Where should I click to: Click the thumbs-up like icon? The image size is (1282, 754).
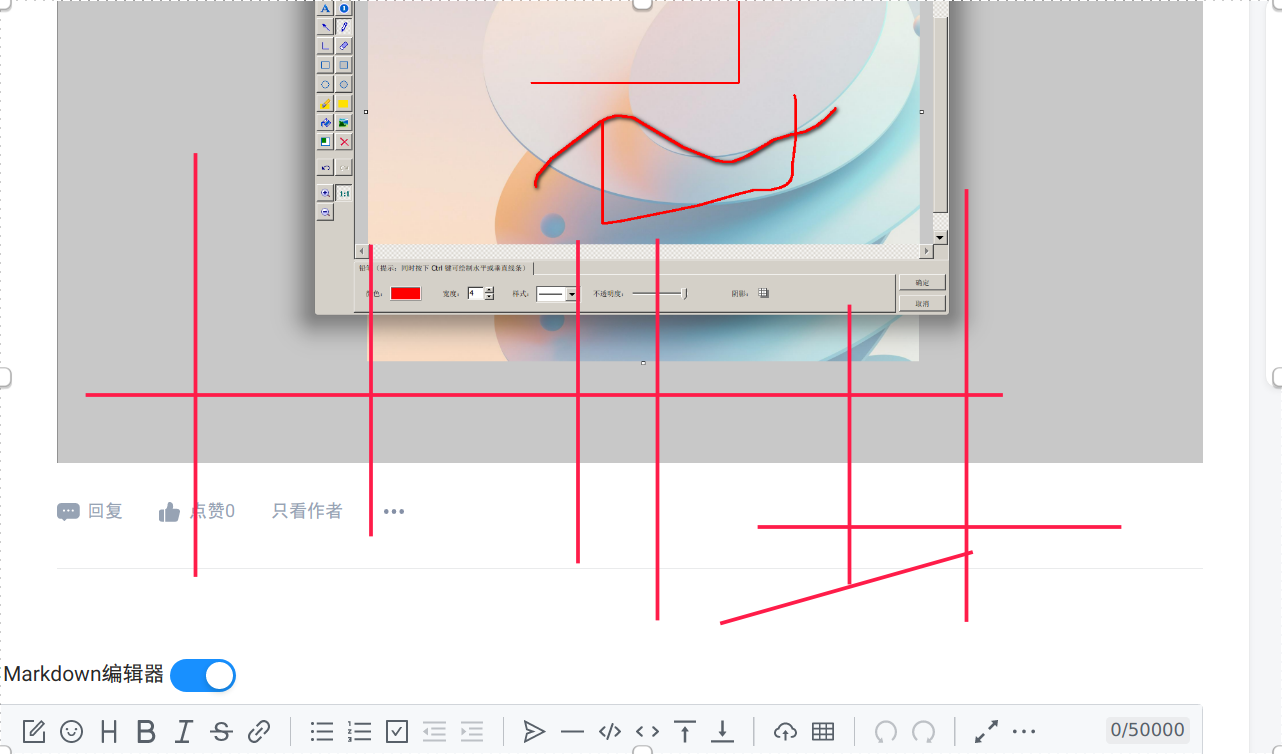[x=169, y=512]
